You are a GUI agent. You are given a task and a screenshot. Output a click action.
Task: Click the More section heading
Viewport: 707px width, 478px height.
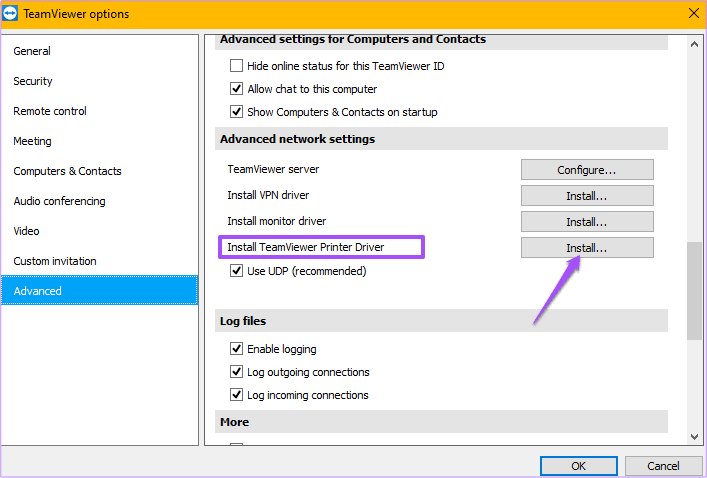click(234, 422)
